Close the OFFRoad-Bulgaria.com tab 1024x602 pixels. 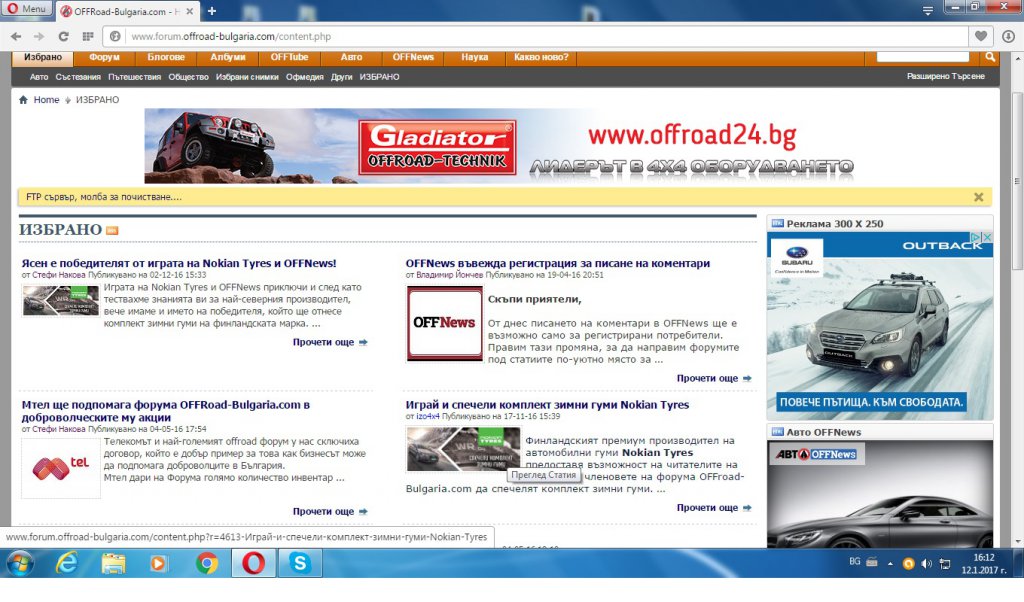point(189,11)
